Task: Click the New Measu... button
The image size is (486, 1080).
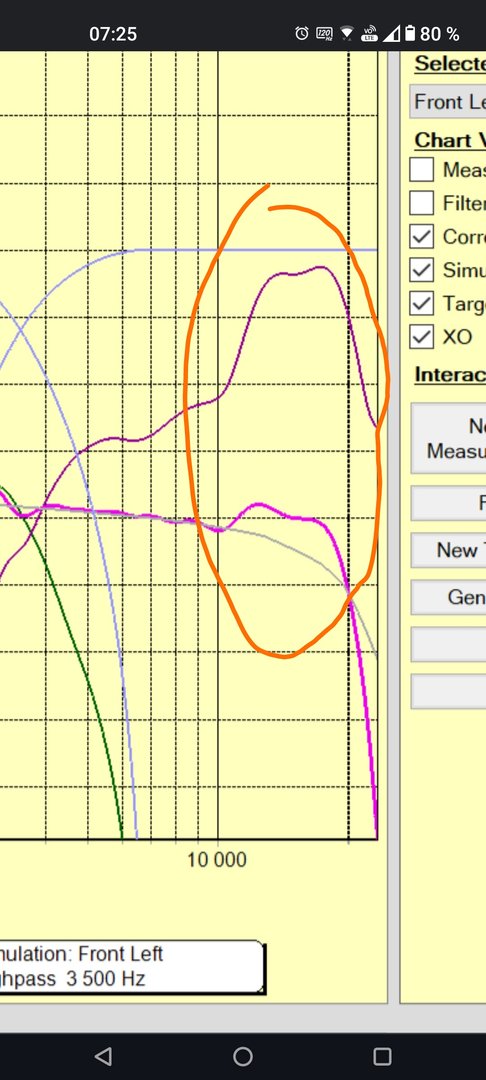Action: pyautogui.click(x=449, y=438)
